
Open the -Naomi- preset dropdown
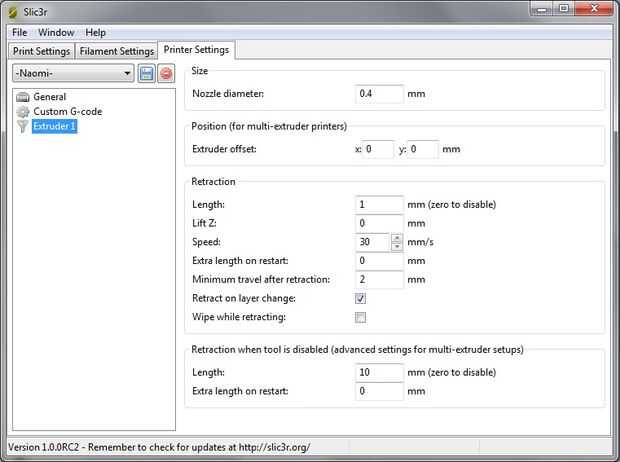pyautogui.click(x=73, y=74)
